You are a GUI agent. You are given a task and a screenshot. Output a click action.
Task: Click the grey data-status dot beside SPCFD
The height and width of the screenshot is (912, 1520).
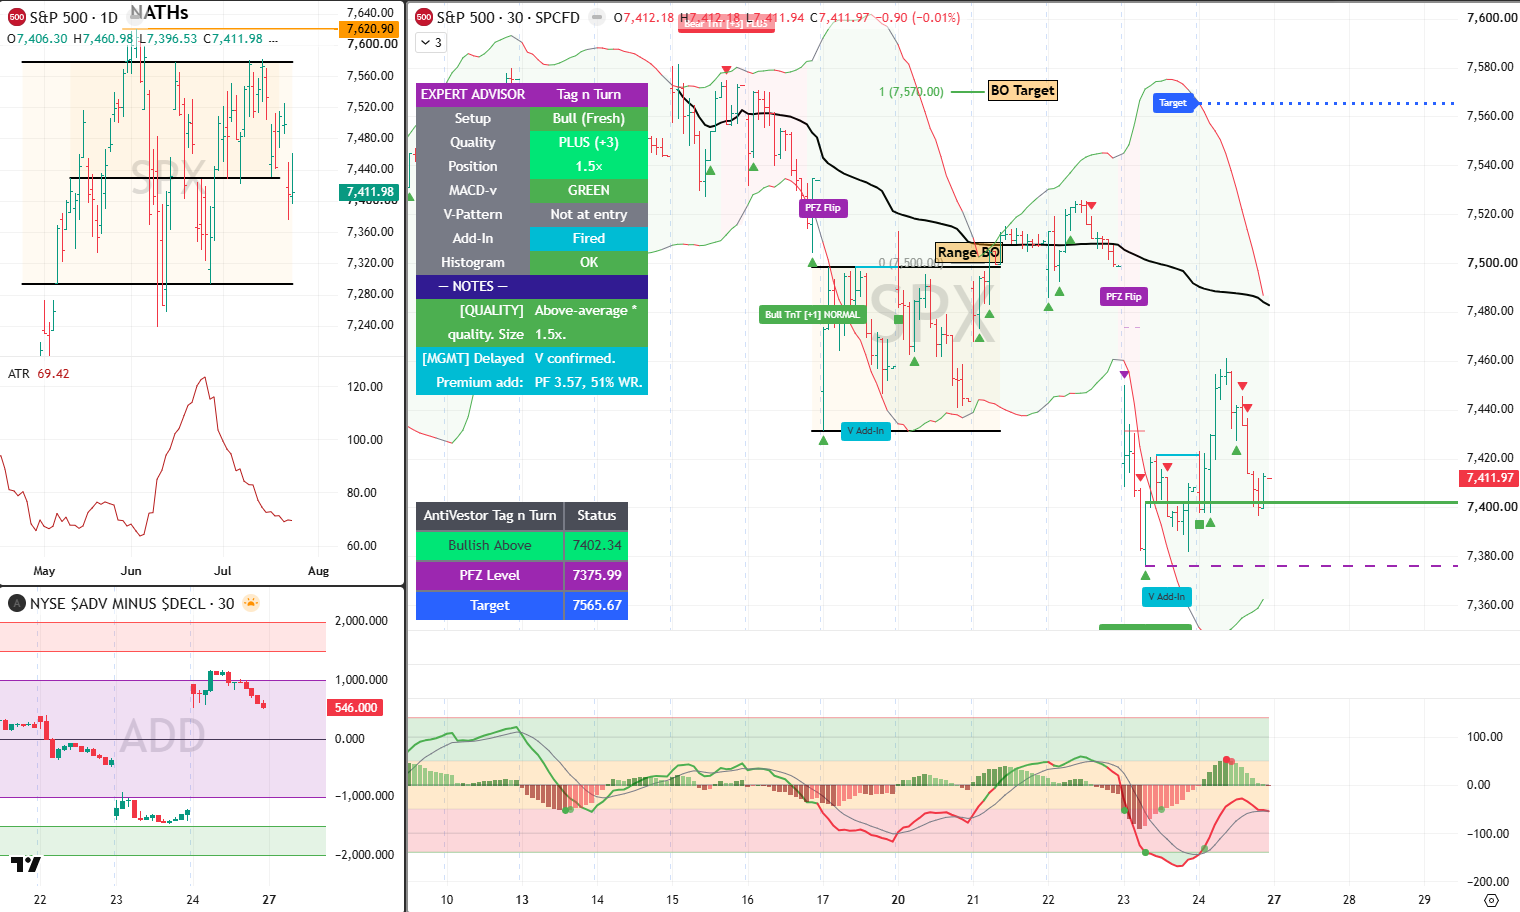(597, 17)
